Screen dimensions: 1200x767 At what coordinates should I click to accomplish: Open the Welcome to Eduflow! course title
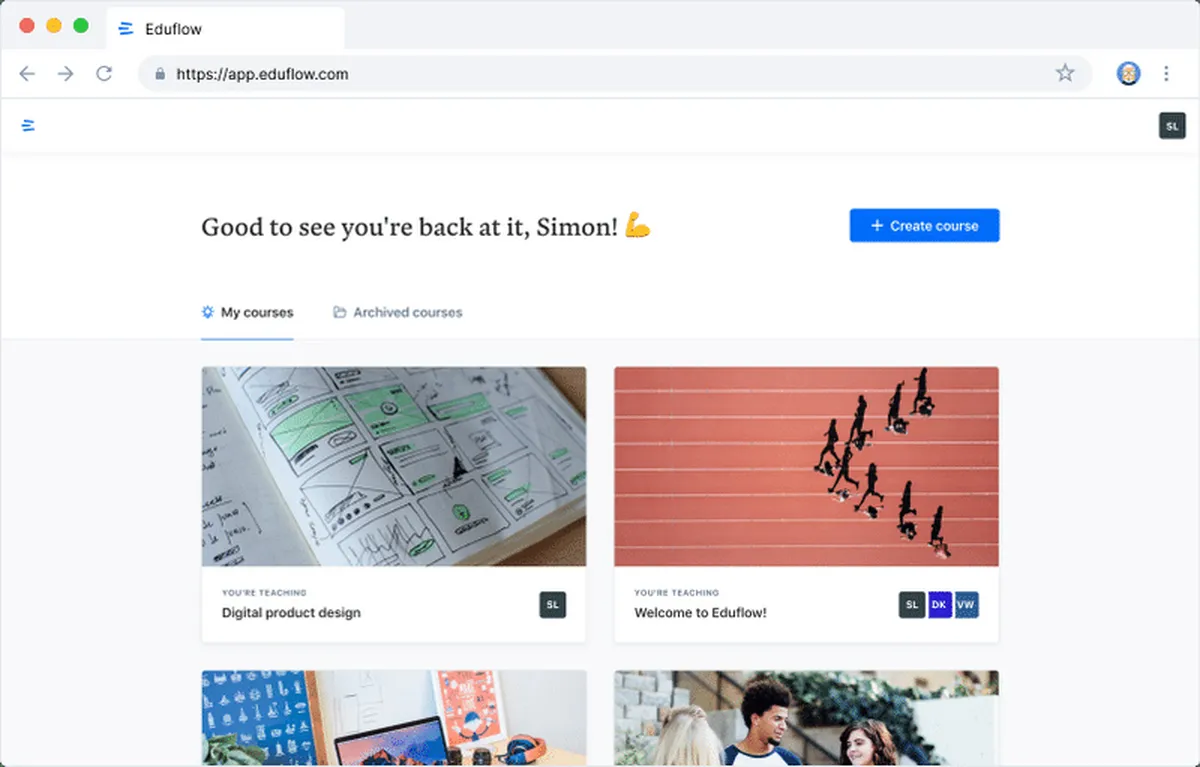tap(700, 612)
